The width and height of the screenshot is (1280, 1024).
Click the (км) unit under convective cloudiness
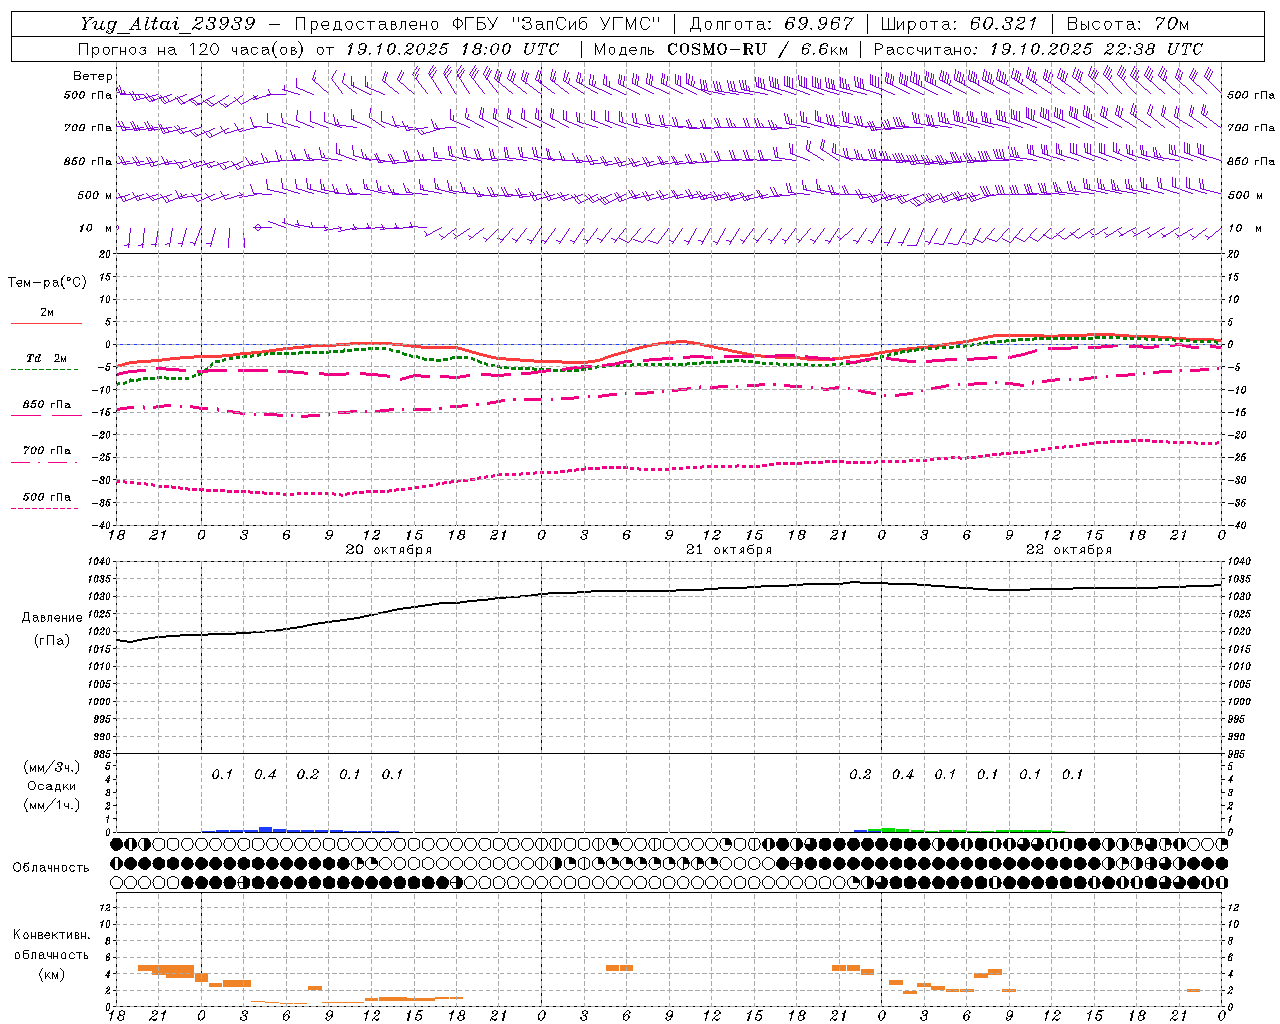click(x=52, y=974)
